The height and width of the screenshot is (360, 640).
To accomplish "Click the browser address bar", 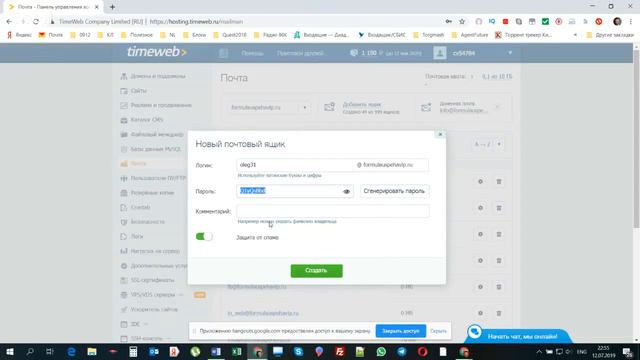I will (245, 22).
